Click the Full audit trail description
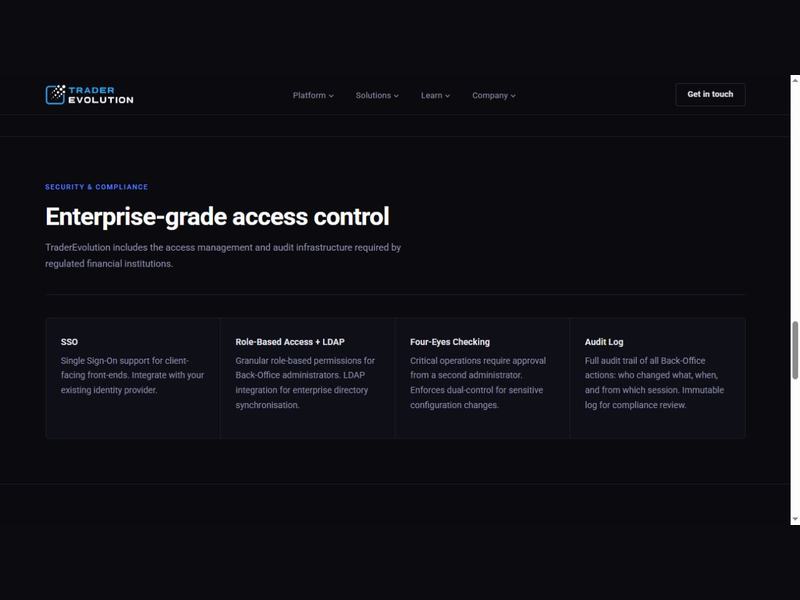Image resolution: width=800 pixels, height=600 pixels. 654,383
